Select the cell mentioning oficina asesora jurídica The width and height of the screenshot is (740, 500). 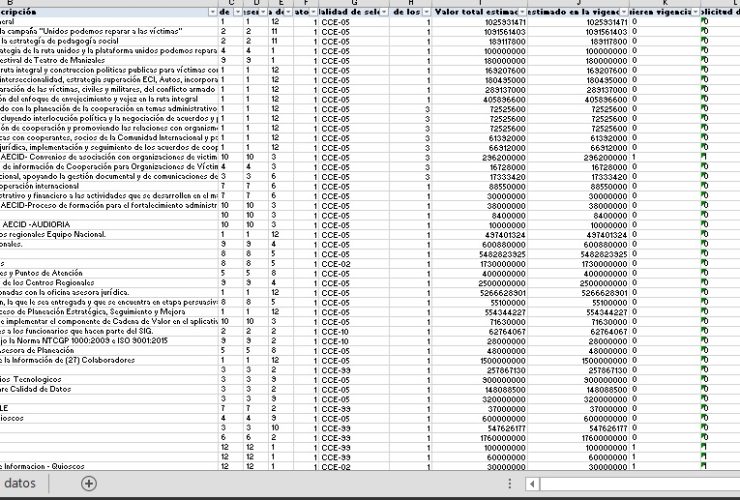click(109, 292)
